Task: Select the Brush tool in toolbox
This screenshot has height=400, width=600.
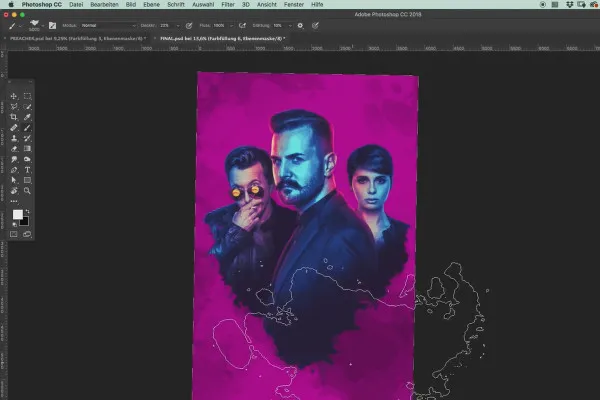Action: coord(27,127)
